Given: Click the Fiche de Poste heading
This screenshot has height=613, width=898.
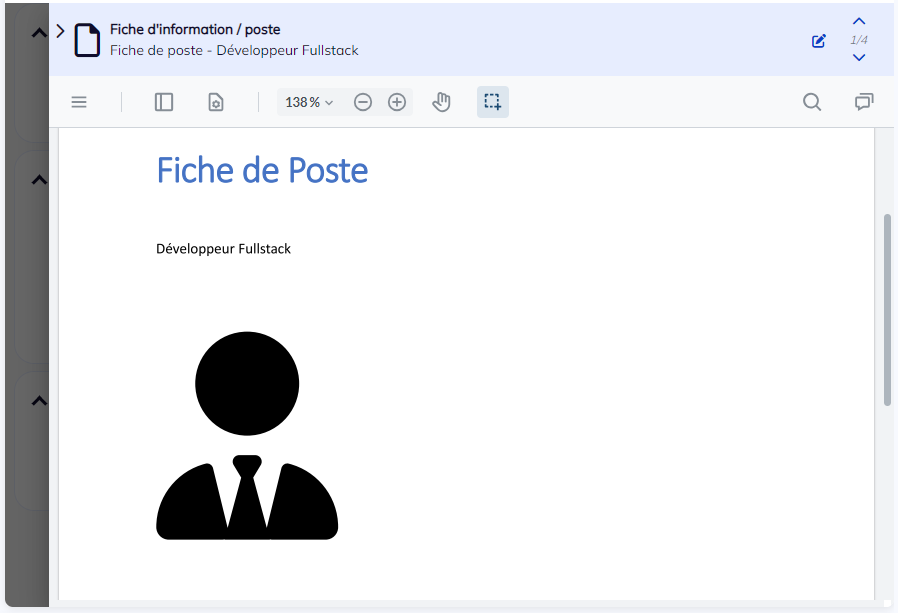Looking at the screenshot, I should (x=262, y=171).
